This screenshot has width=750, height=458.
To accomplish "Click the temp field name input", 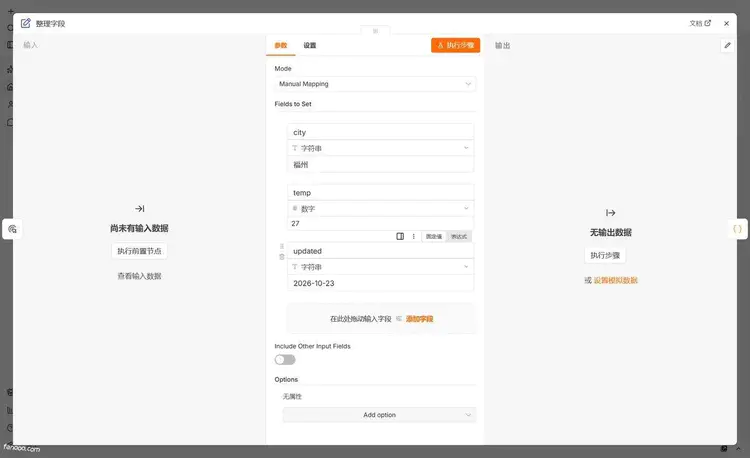I will (x=380, y=192).
